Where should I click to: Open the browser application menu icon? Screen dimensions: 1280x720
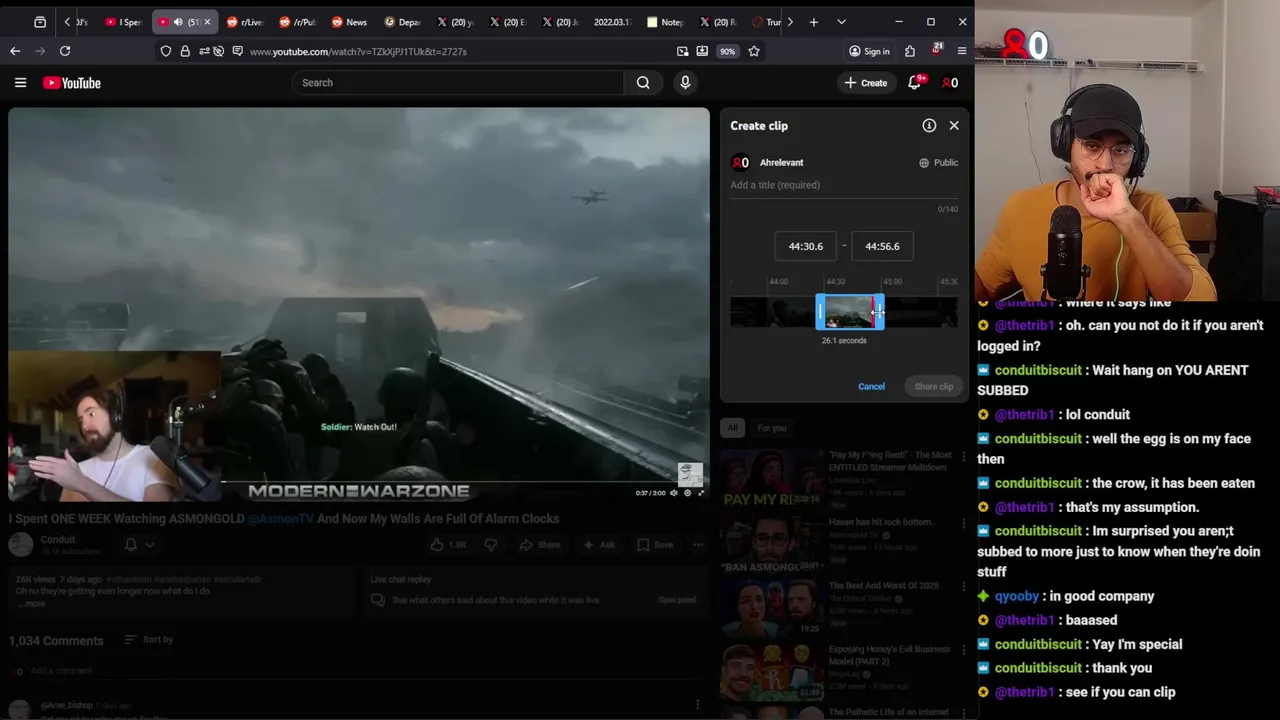[962, 51]
